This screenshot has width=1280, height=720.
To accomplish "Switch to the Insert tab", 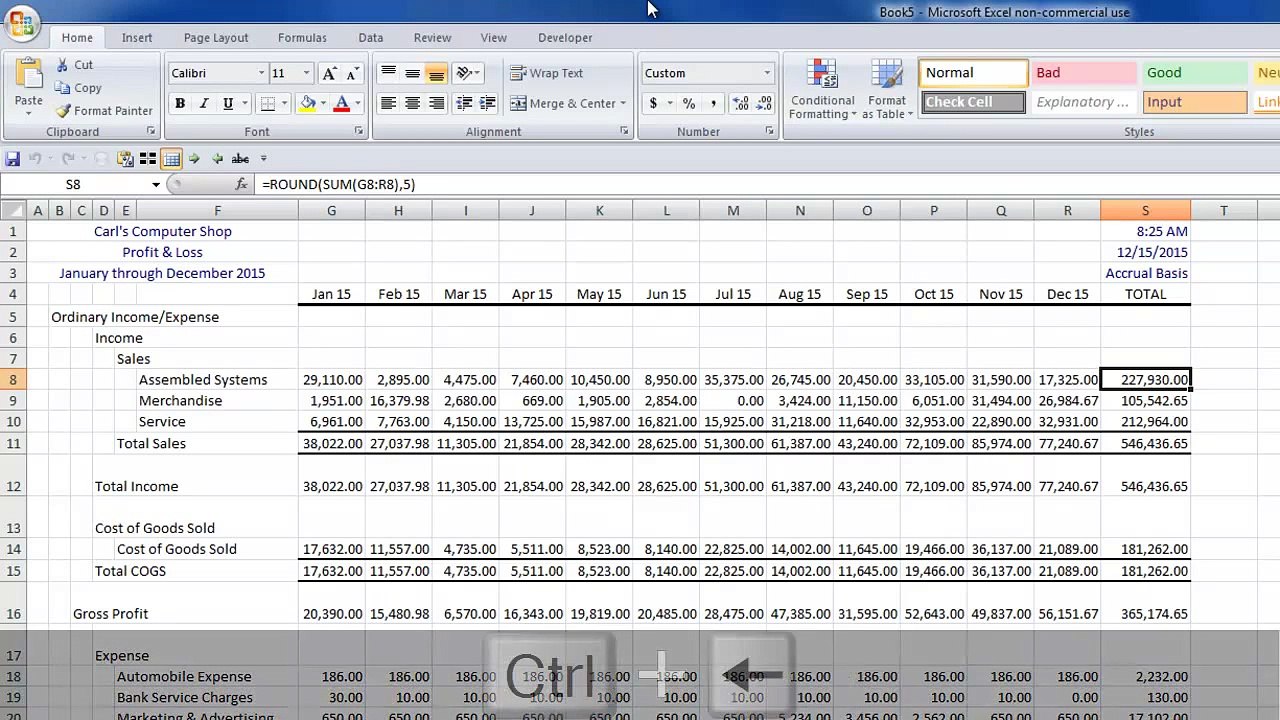I will (x=137, y=37).
